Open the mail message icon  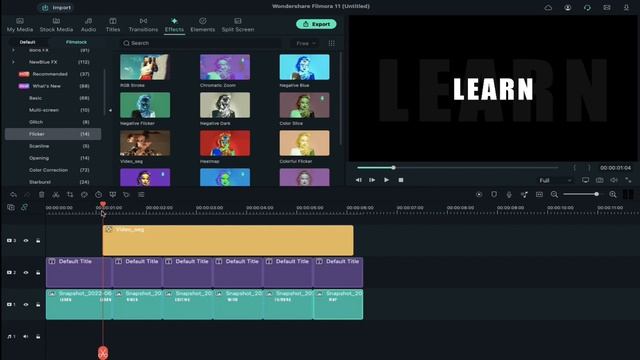coord(607,7)
